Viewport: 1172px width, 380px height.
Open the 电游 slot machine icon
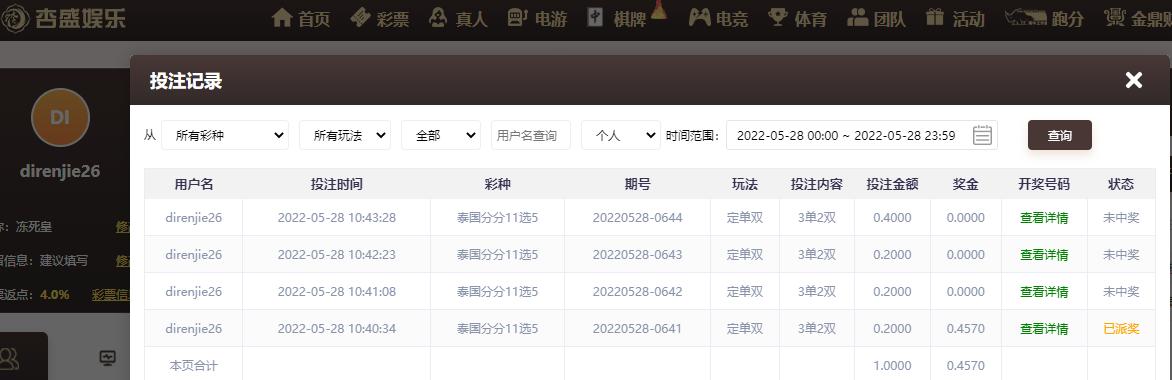[x=518, y=18]
